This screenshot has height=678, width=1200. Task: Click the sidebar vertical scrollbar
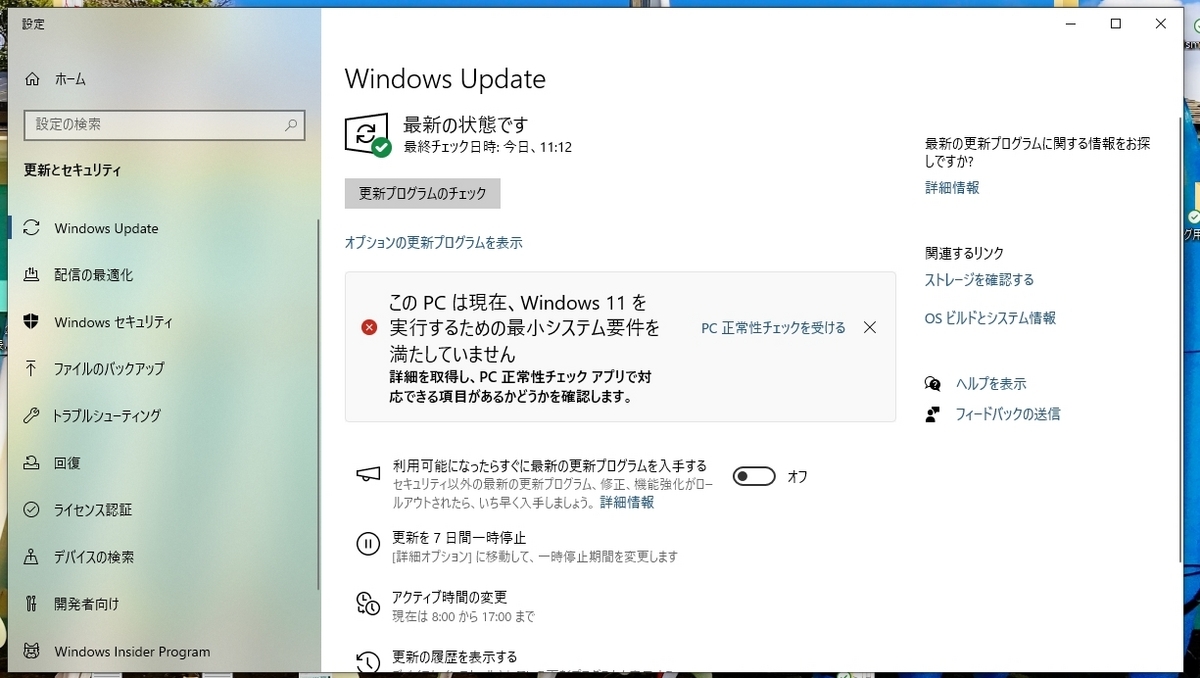(318, 404)
